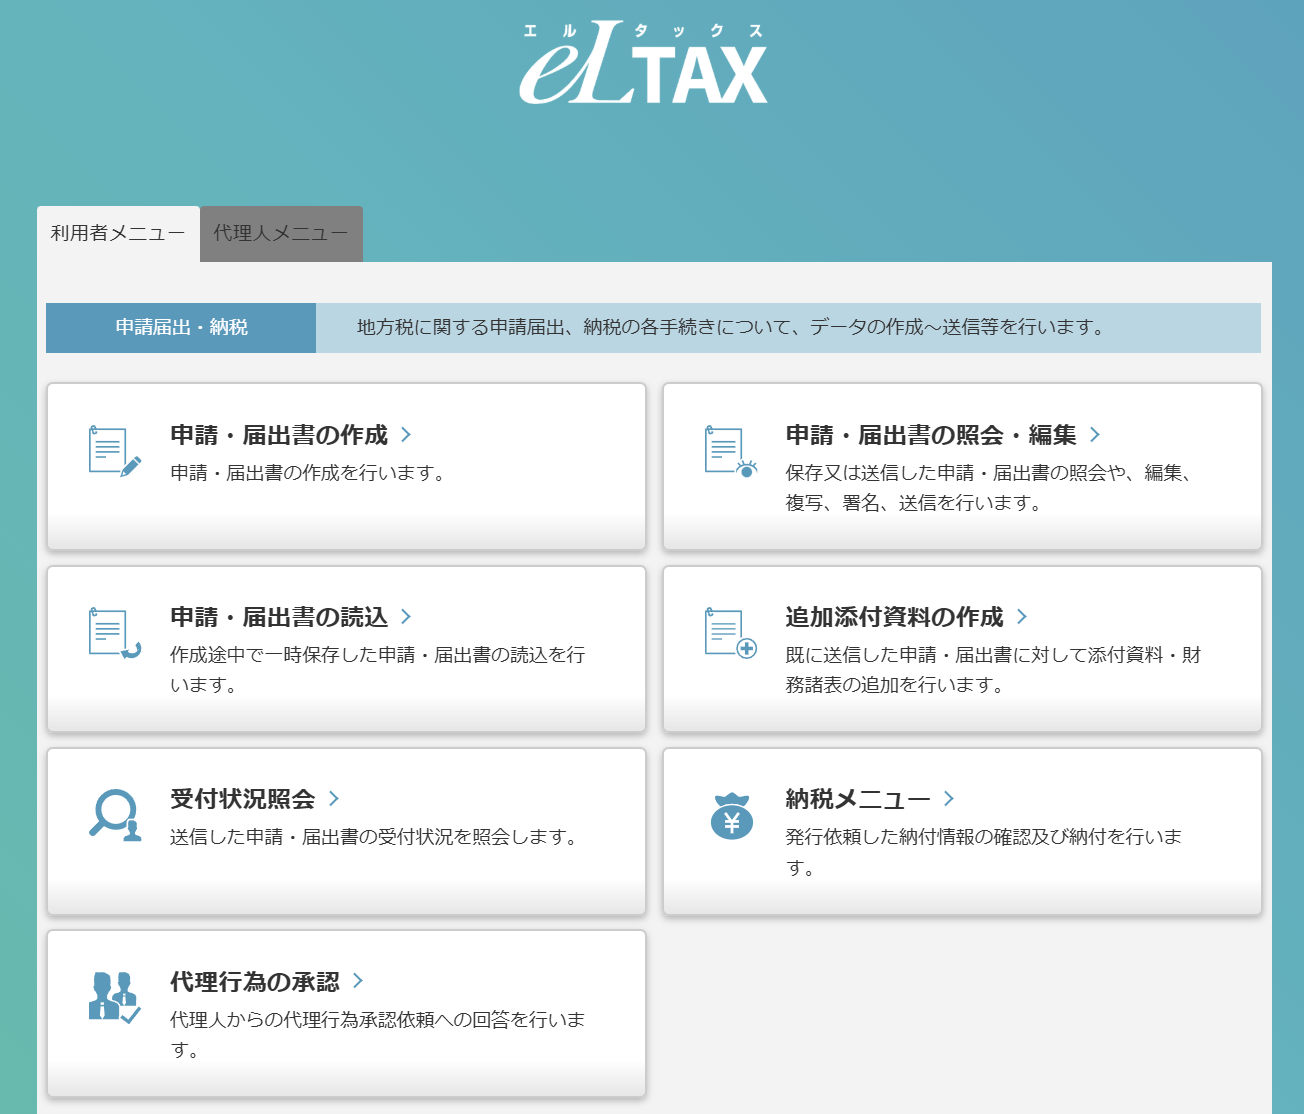Select the 利用者メニュー tab
Viewport: 1304px width, 1114px height.
click(118, 234)
